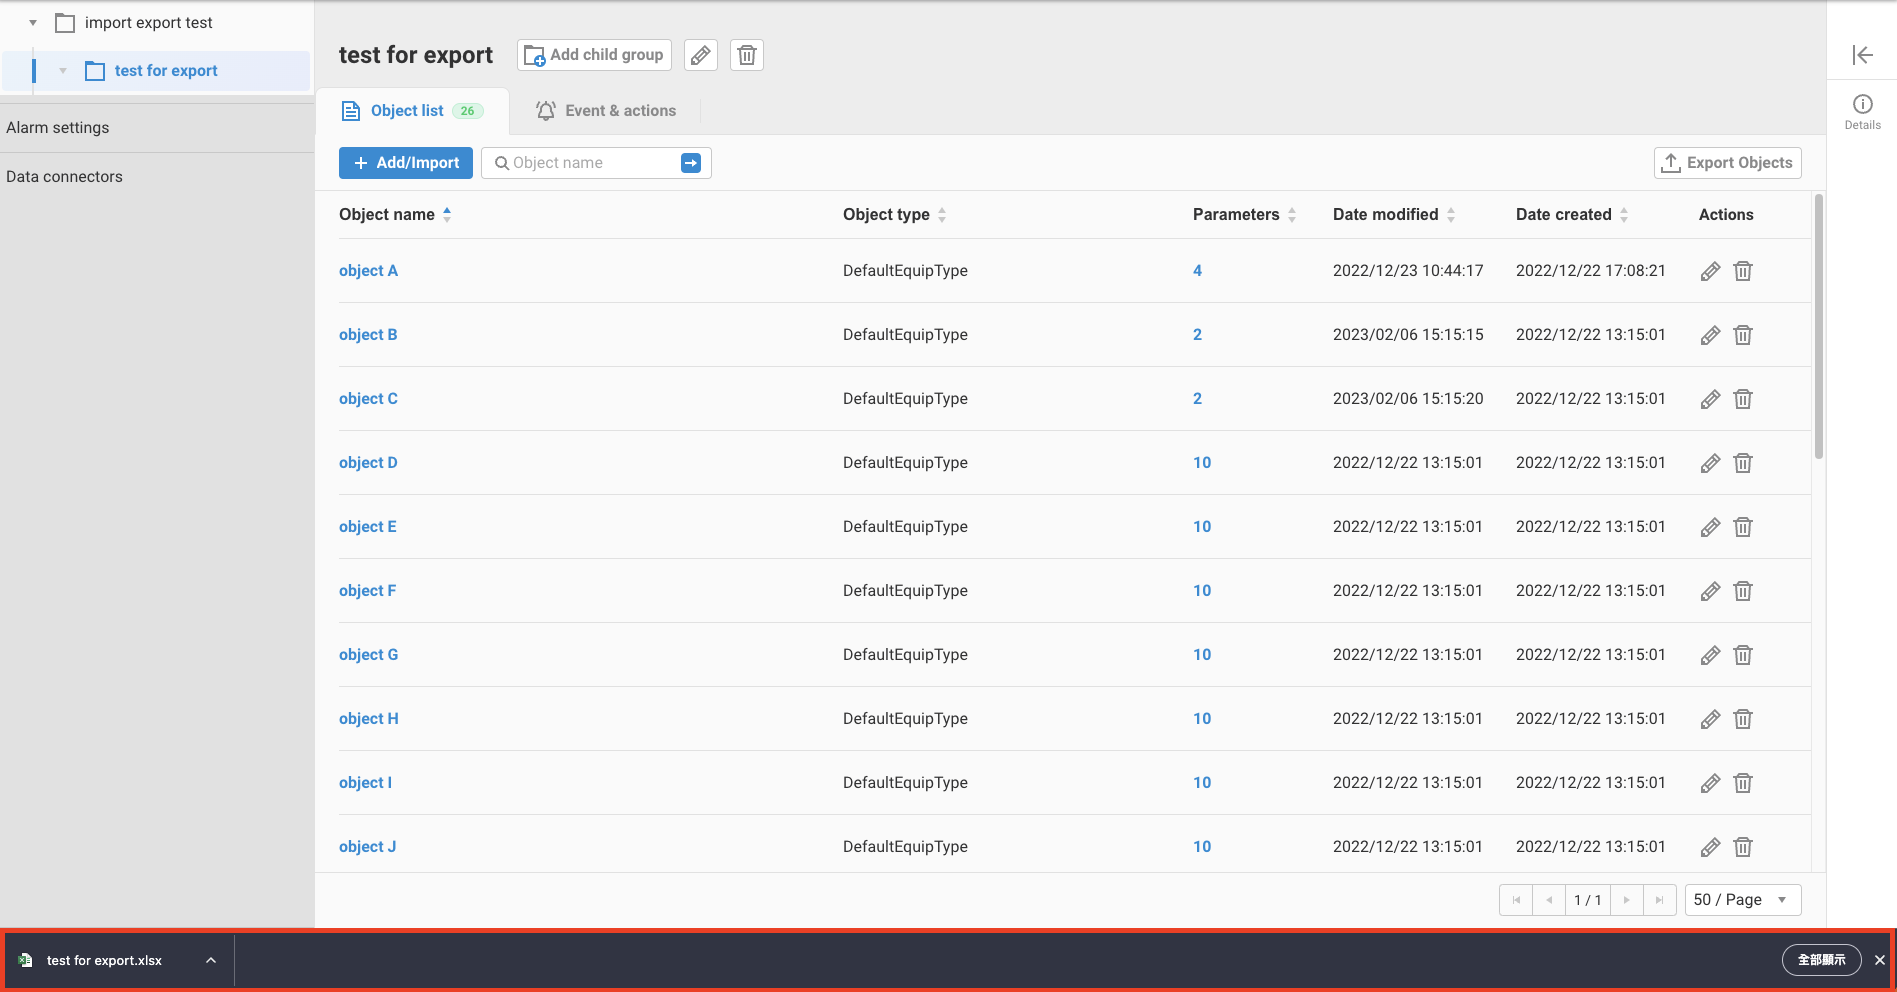Click the edit pencil icon beside group title

pyautogui.click(x=700, y=55)
